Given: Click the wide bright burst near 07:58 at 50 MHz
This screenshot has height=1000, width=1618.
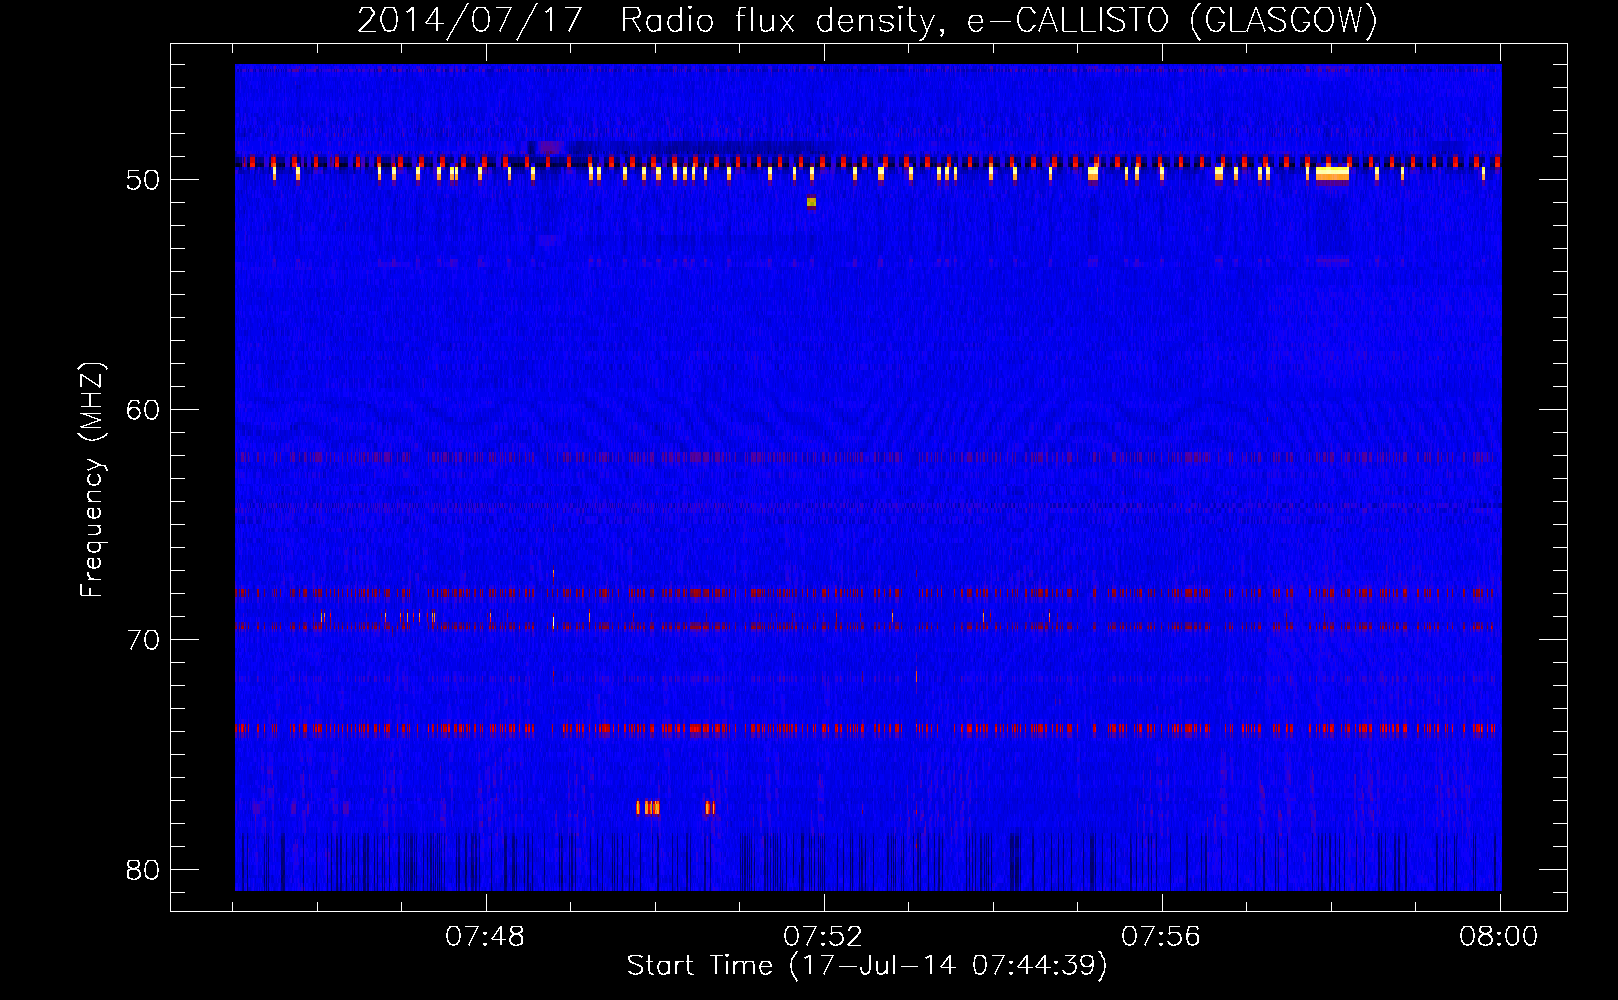Looking at the screenshot, I should pyautogui.click(x=1332, y=173).
